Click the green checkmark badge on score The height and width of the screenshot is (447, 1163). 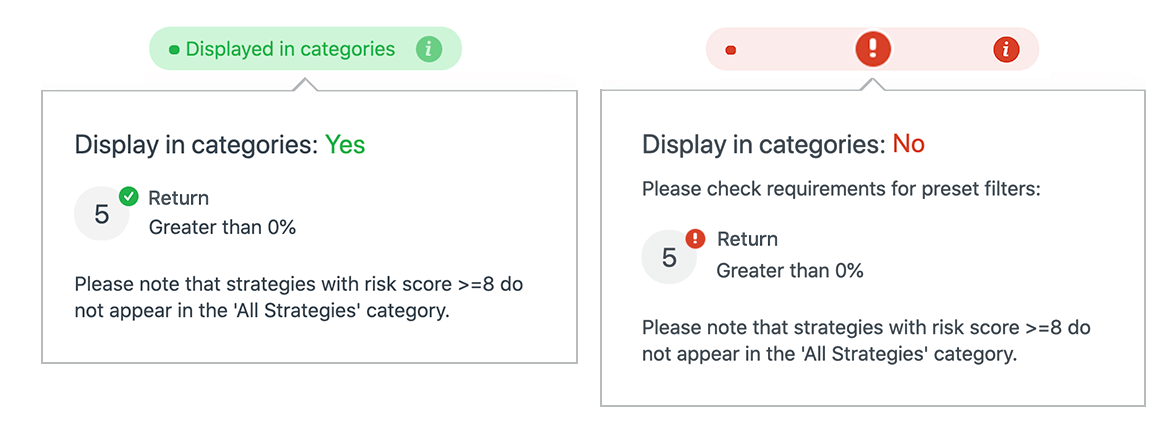(x=129, y=197)
